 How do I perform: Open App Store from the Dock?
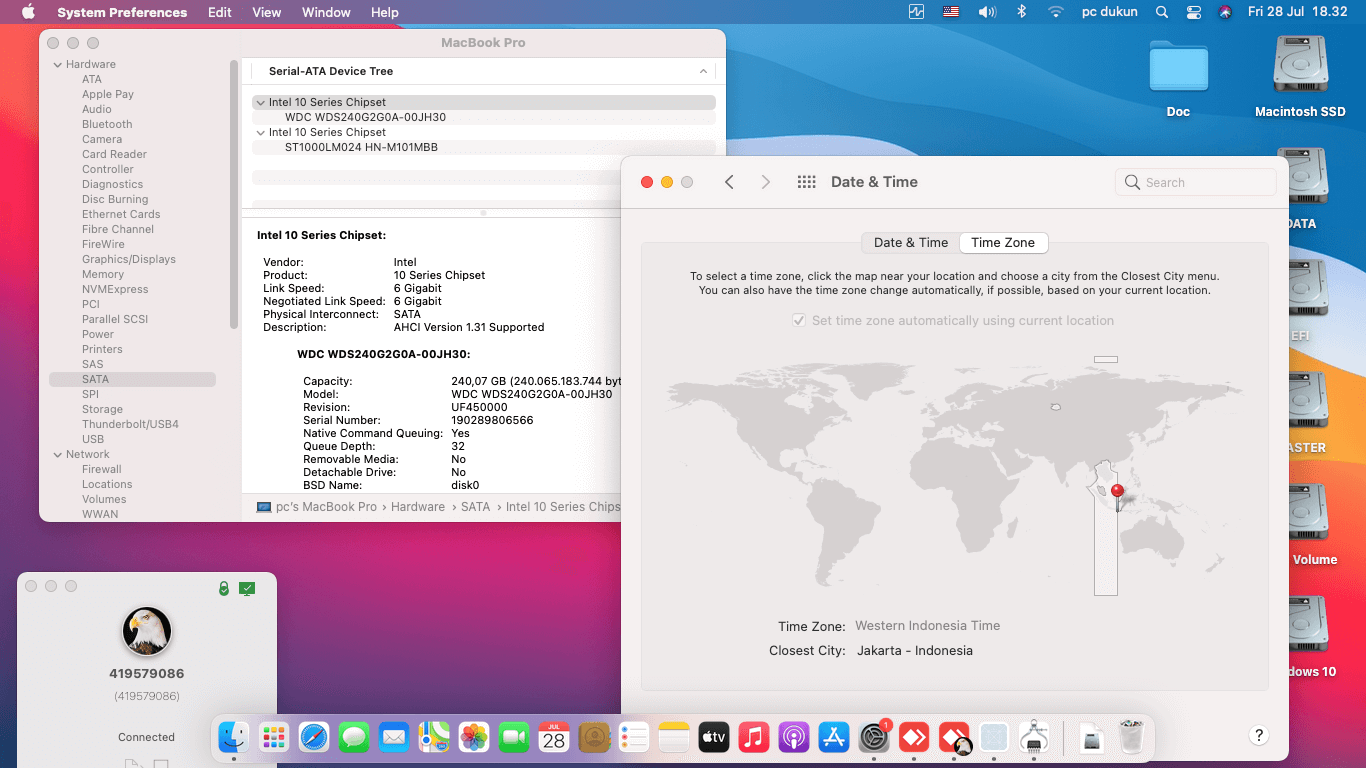tap(834, 738)
